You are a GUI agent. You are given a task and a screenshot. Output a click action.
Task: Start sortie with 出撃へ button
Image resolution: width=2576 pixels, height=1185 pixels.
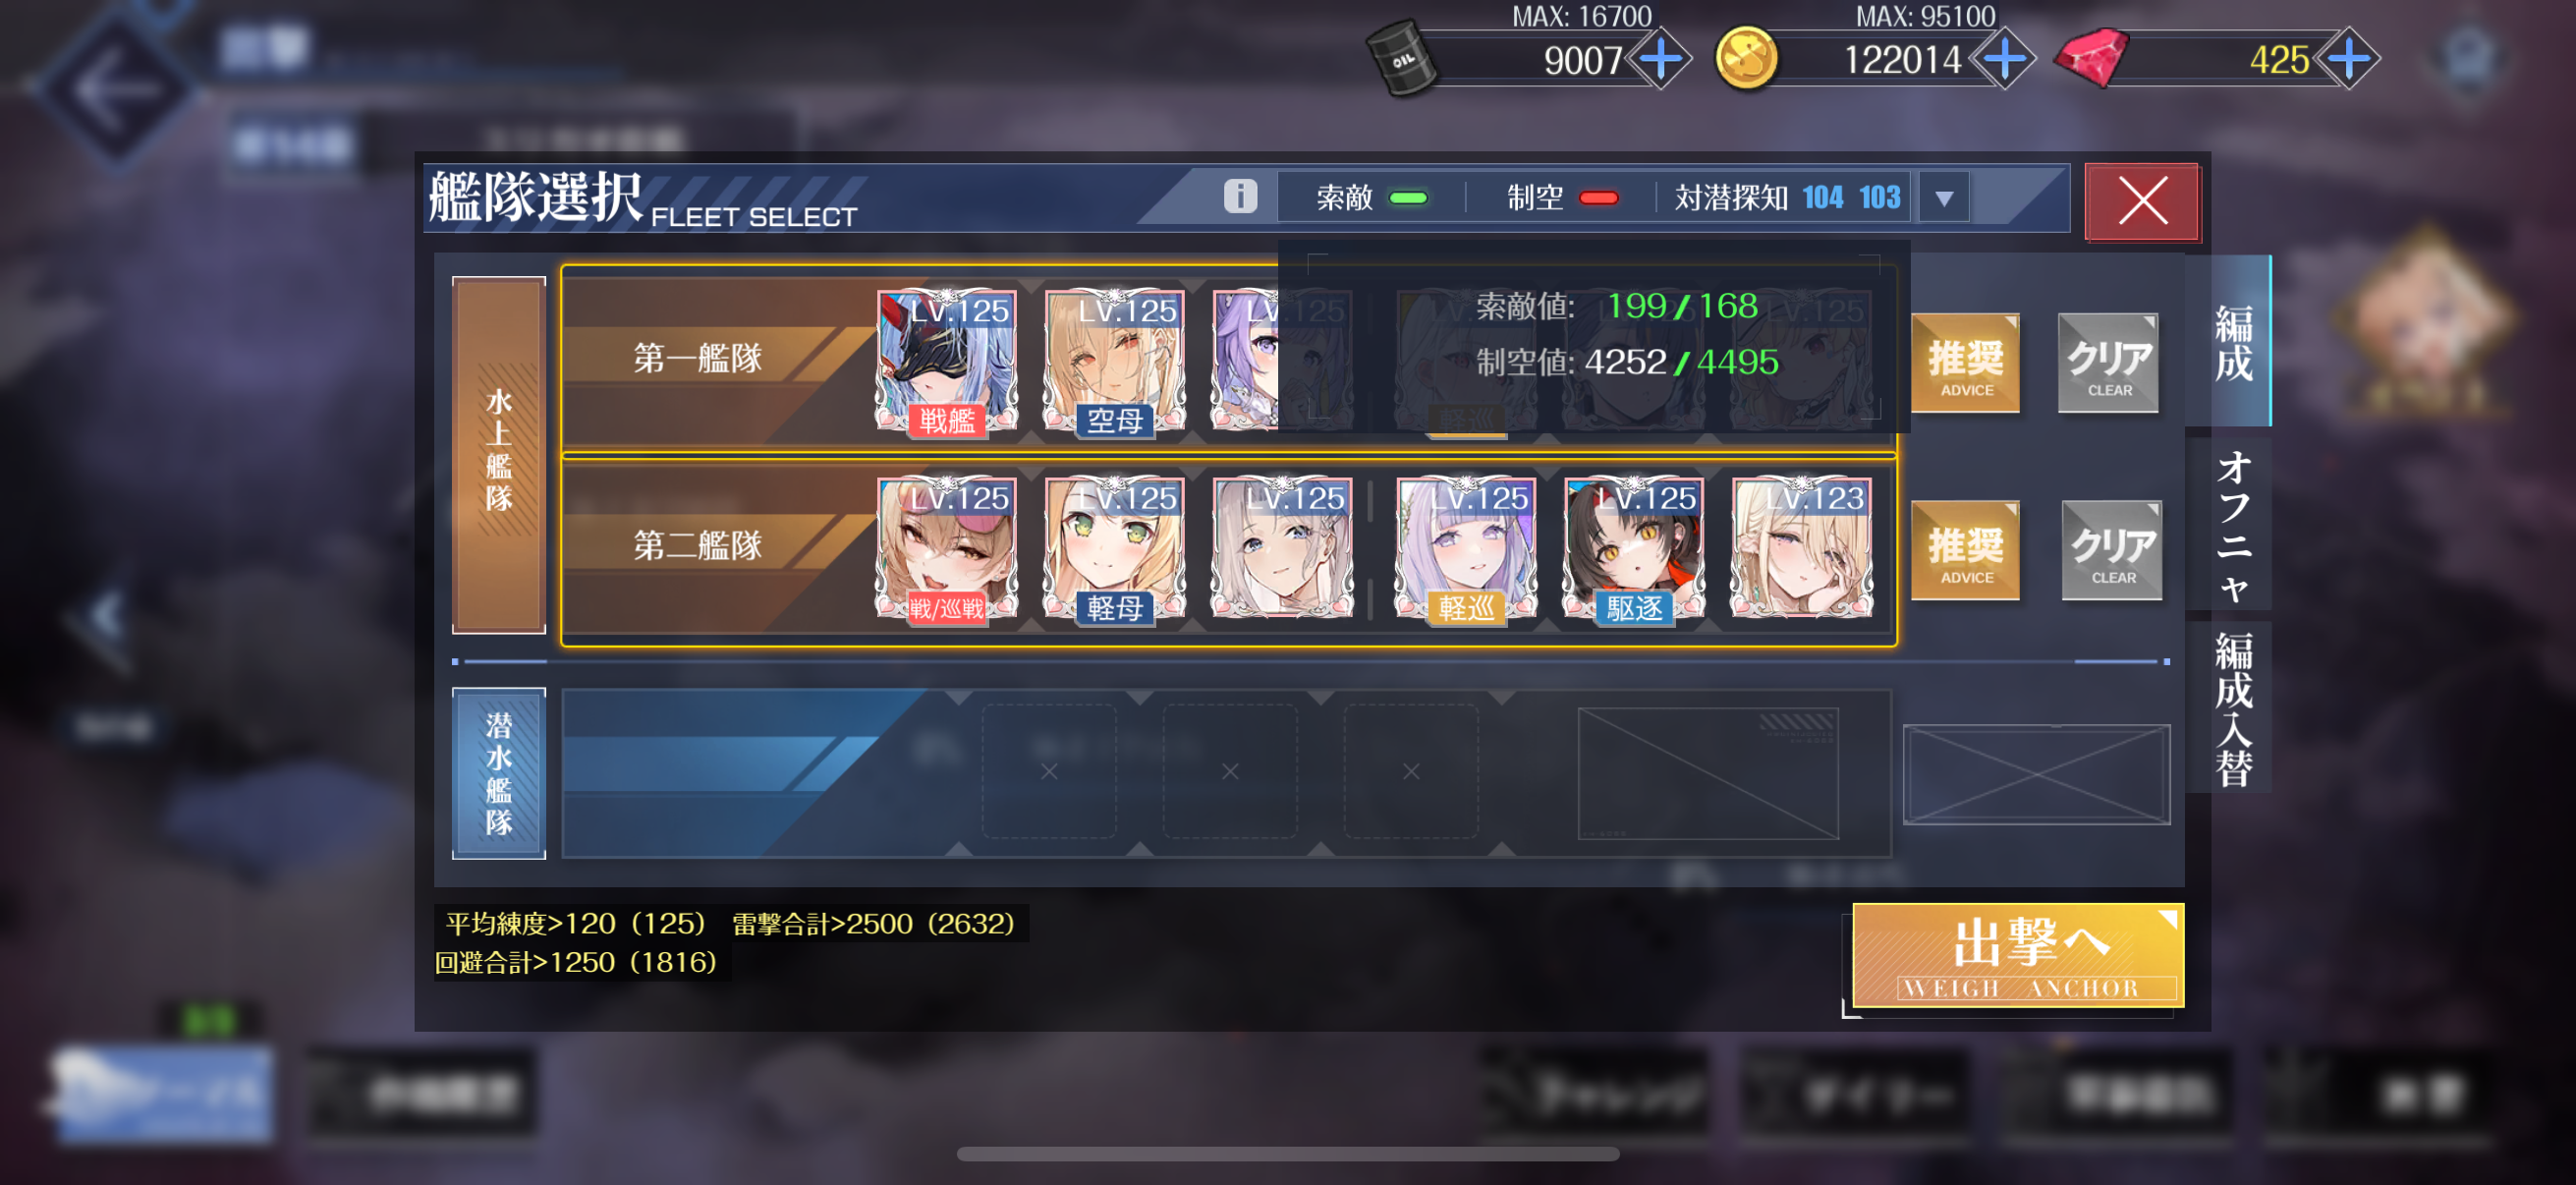coord(2017,956)
